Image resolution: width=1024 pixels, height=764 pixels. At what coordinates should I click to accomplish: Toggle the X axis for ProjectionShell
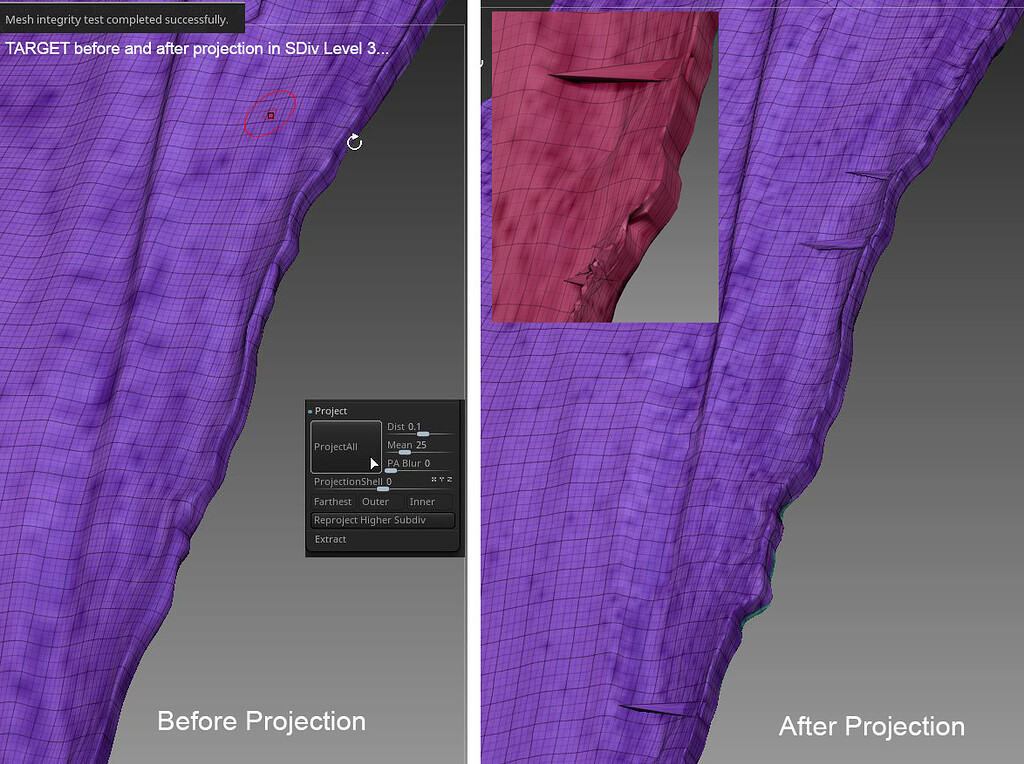pyautogui.click(x=434, y=480)
